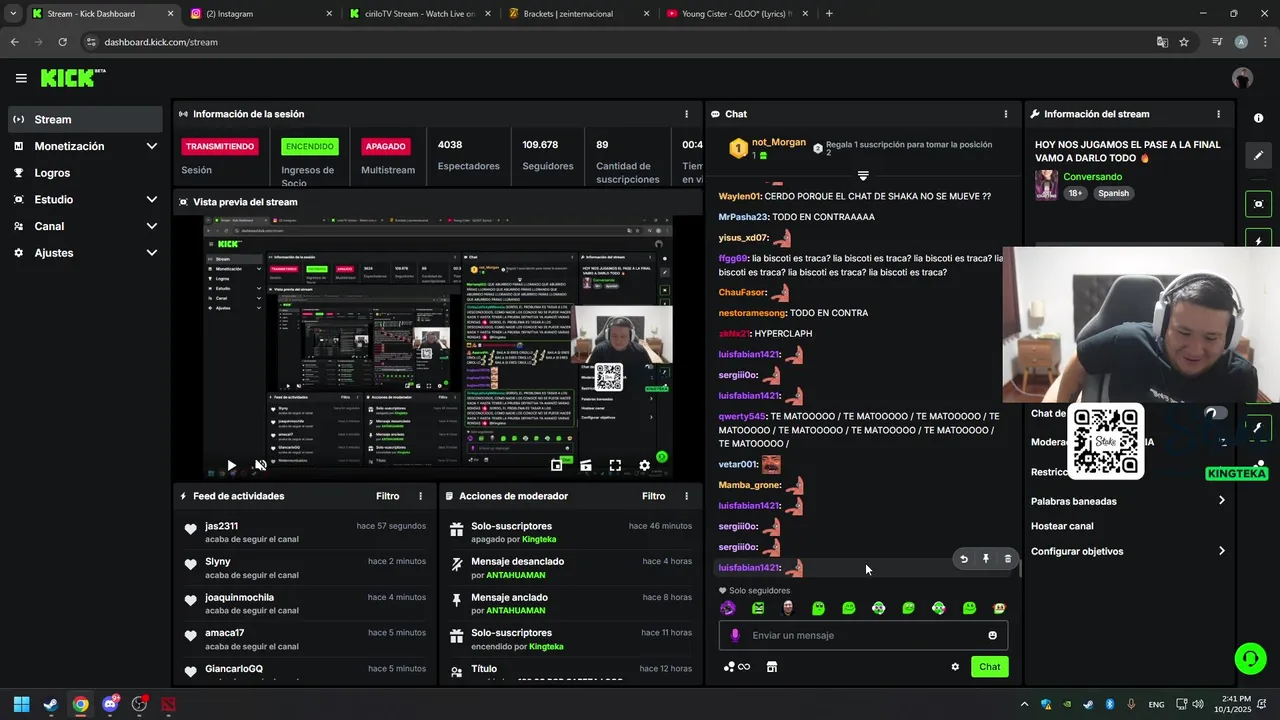
Task: Open Configurar objetivos arrow
Action: (1221, 551)
